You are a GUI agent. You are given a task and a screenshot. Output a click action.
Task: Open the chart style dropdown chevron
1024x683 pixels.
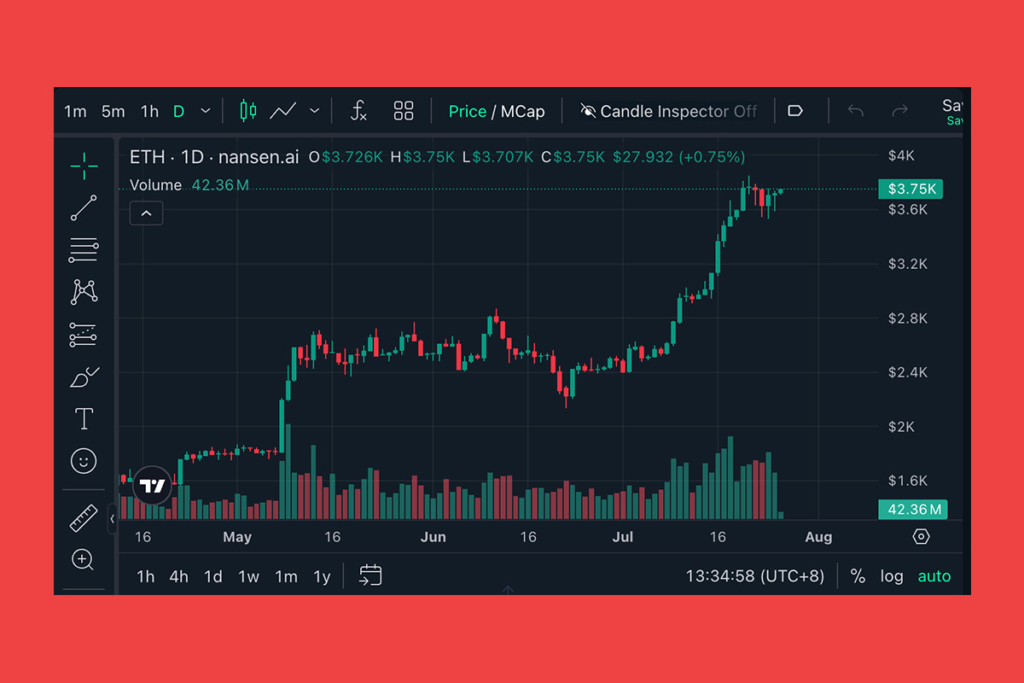tap(314, 111)
